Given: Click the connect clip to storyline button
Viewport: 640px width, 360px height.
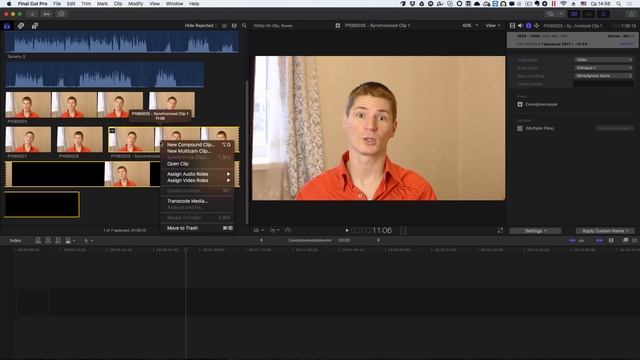Looking at the screenshot, I should (38, 240).
